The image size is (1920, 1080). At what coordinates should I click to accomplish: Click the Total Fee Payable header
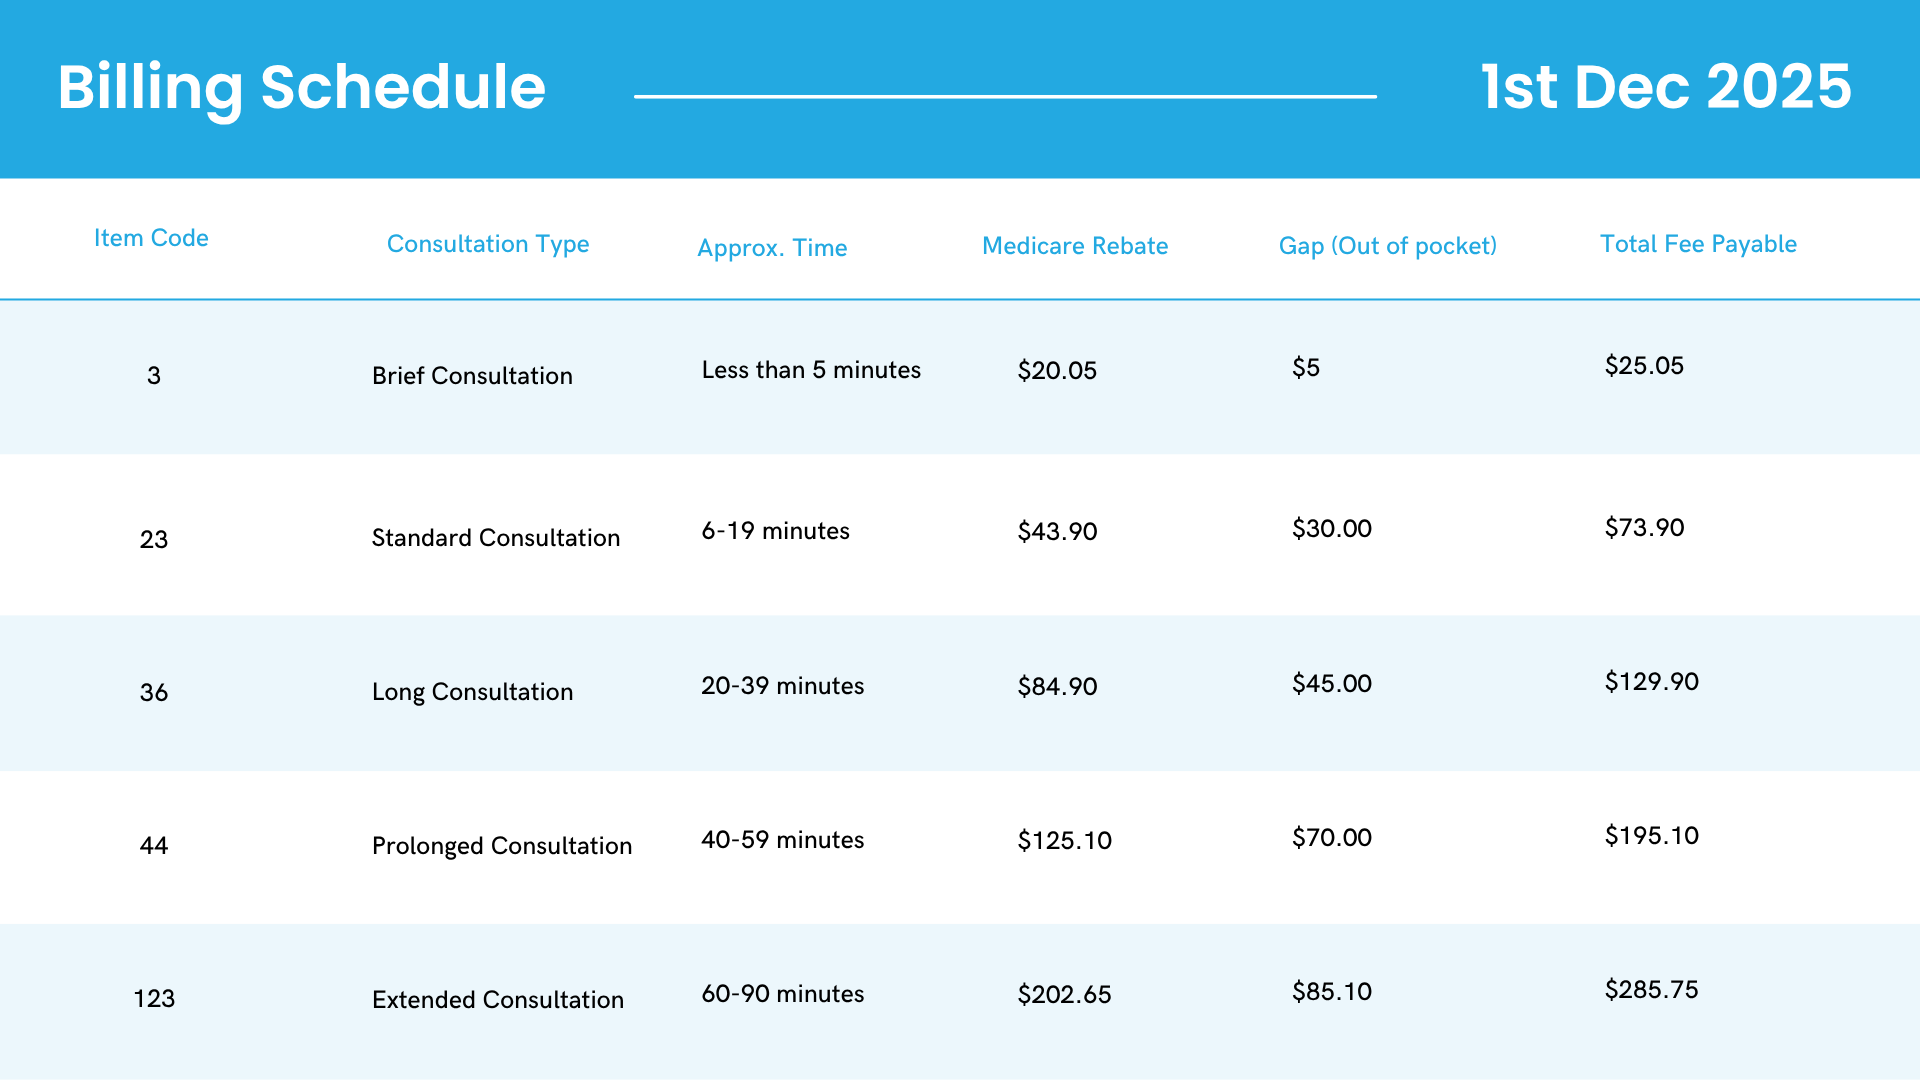pos(1698,244)
